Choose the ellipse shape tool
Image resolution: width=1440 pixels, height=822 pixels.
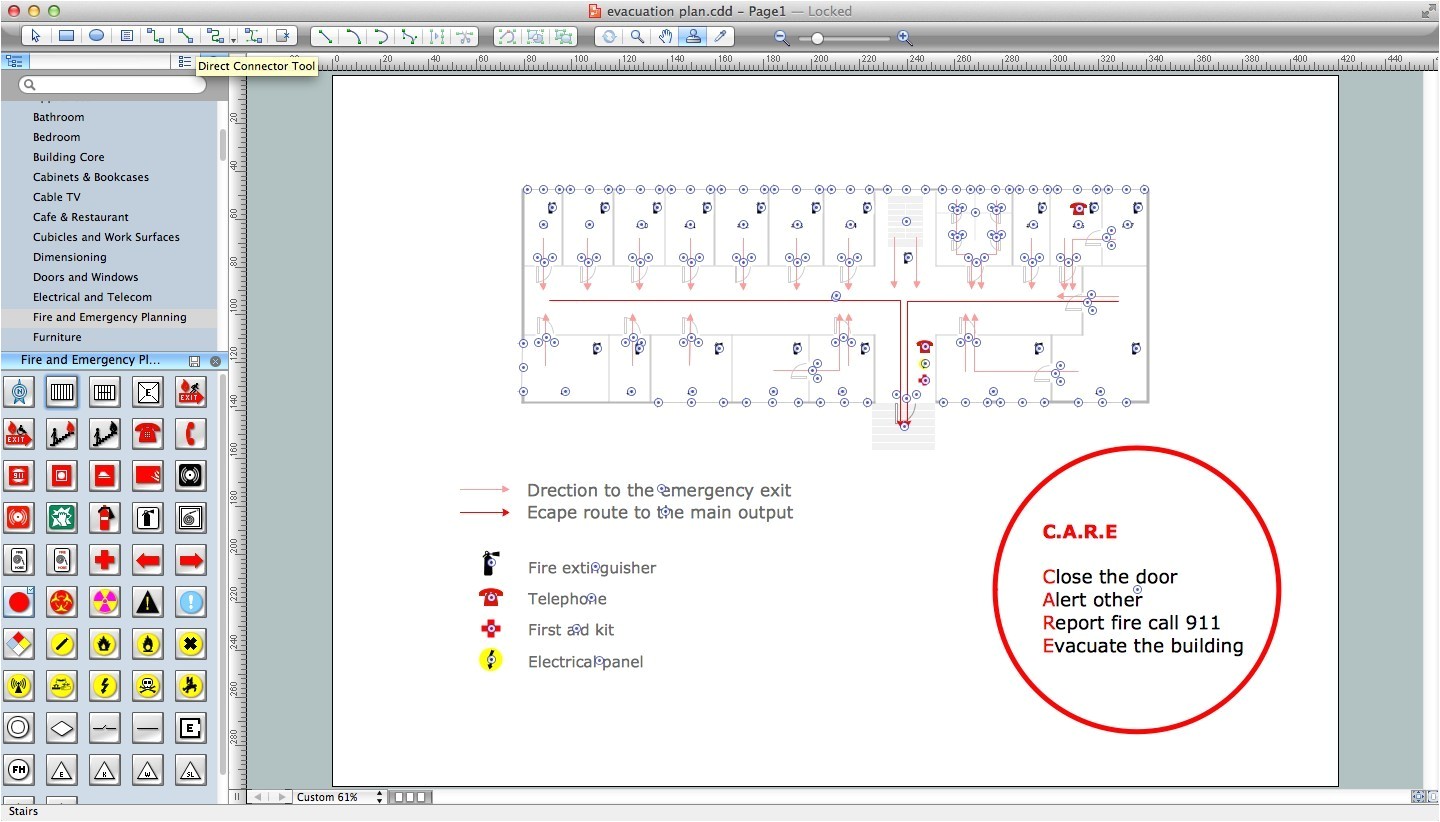click(97, 36)
